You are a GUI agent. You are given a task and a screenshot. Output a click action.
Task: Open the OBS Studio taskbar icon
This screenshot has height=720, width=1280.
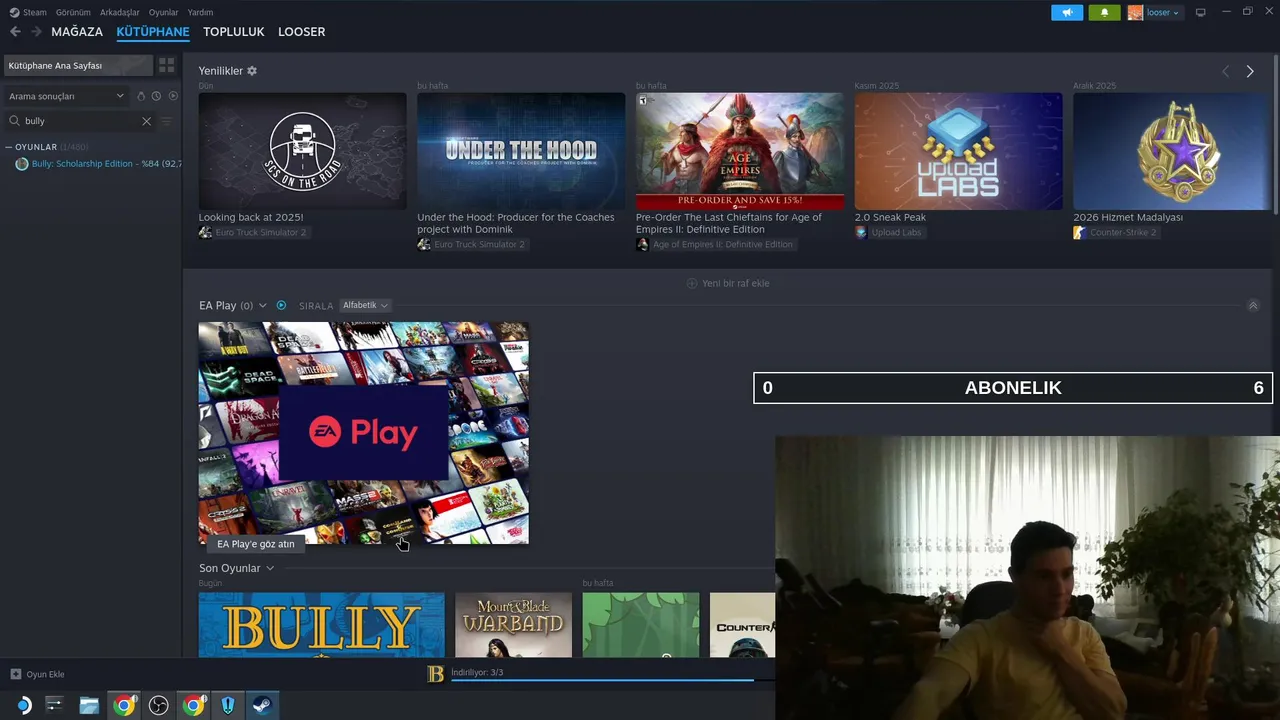[x=158, y=705]
